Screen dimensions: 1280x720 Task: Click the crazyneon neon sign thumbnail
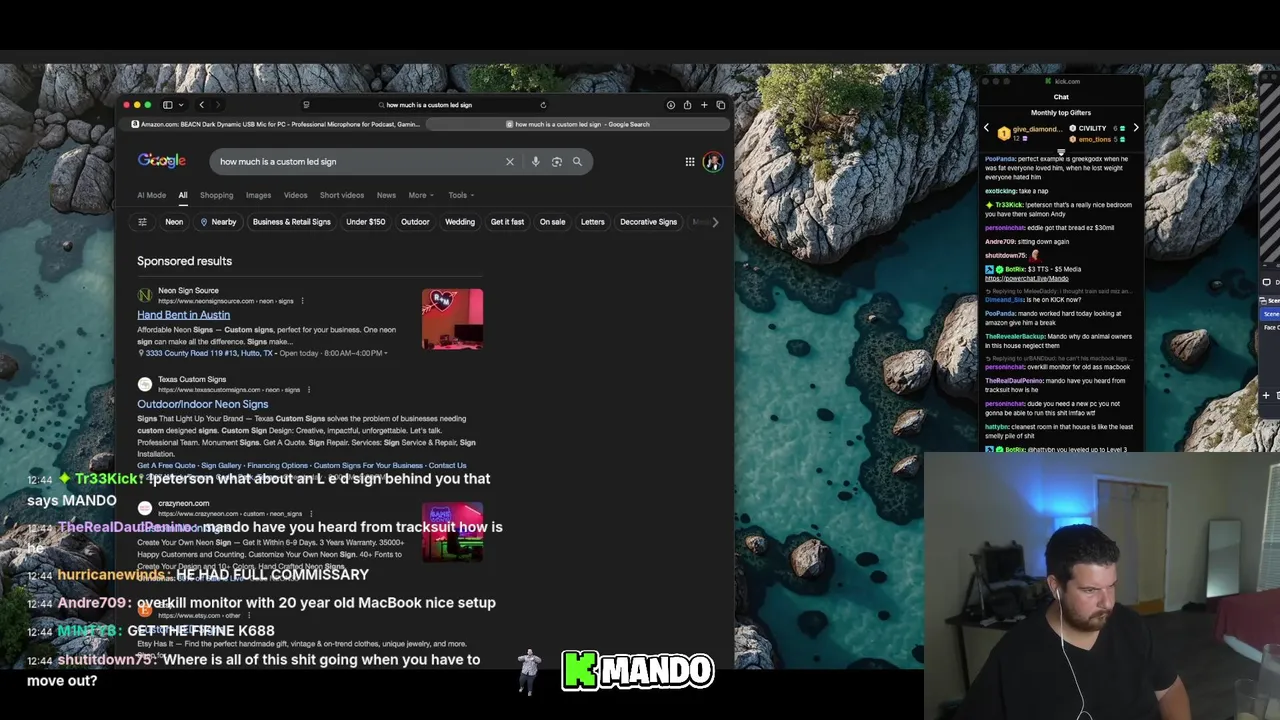tap(452, 533)
